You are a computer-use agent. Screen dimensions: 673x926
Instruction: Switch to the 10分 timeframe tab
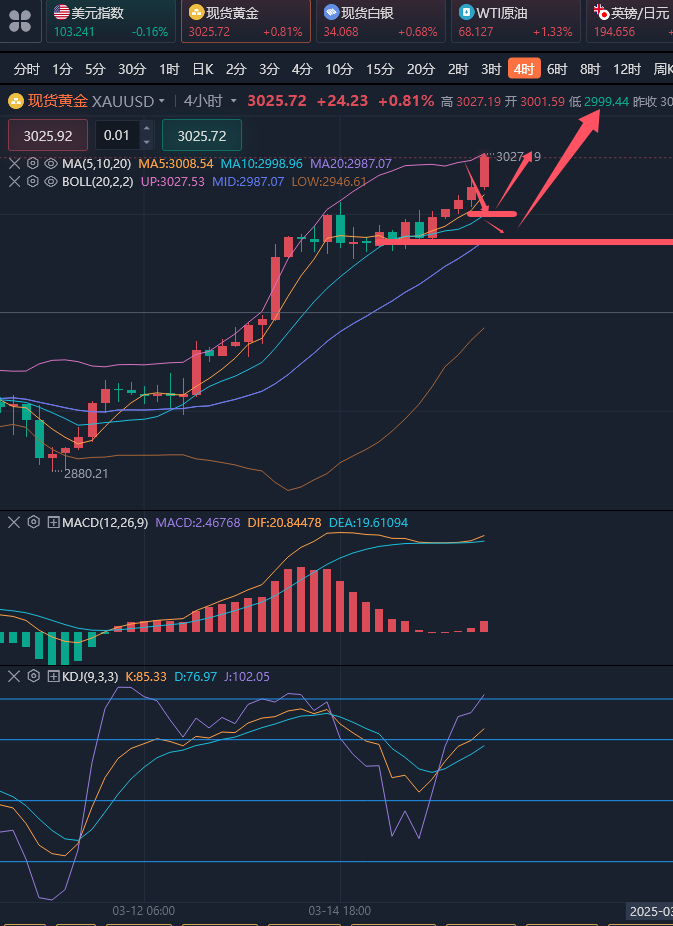coord(339,70)
